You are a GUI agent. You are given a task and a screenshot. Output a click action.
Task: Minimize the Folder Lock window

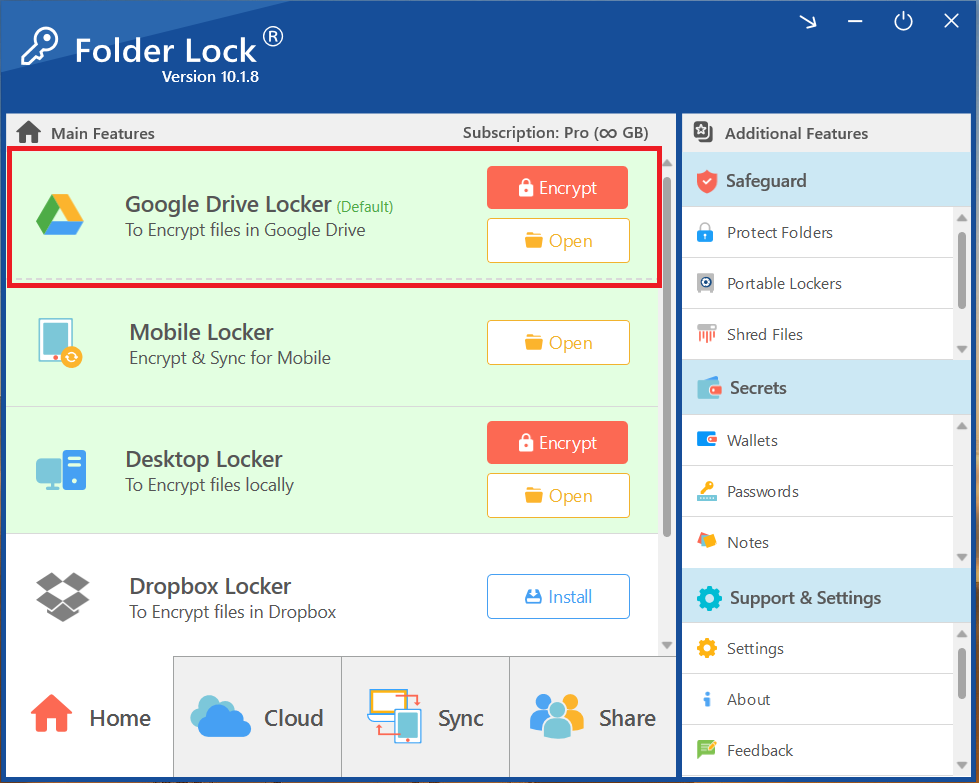(855, 22)
